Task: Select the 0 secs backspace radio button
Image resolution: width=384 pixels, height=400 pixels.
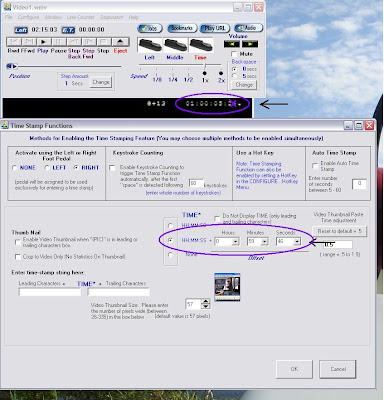Action: (235, 69)
